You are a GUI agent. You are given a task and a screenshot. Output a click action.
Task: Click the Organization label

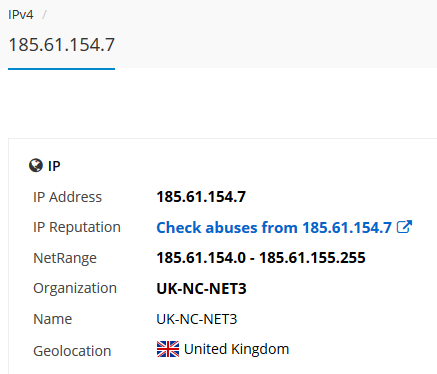pos(75,288)
